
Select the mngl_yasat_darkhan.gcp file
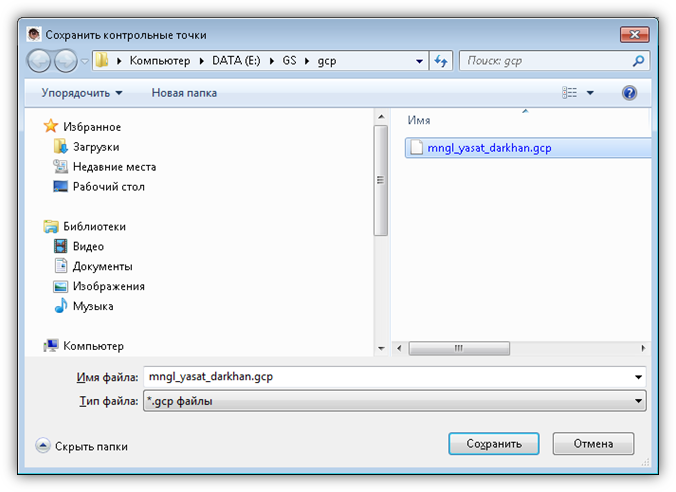(489, 147)
